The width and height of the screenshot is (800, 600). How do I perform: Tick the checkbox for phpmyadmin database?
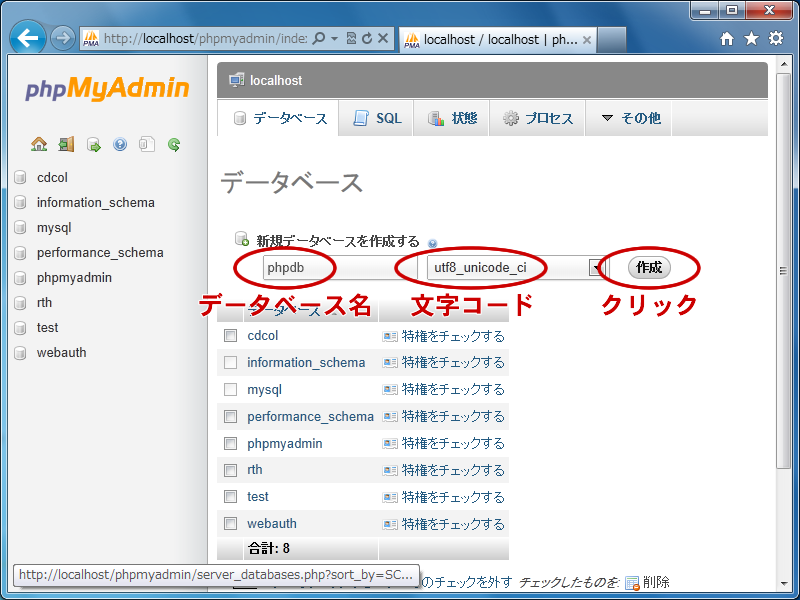(231, 443)
